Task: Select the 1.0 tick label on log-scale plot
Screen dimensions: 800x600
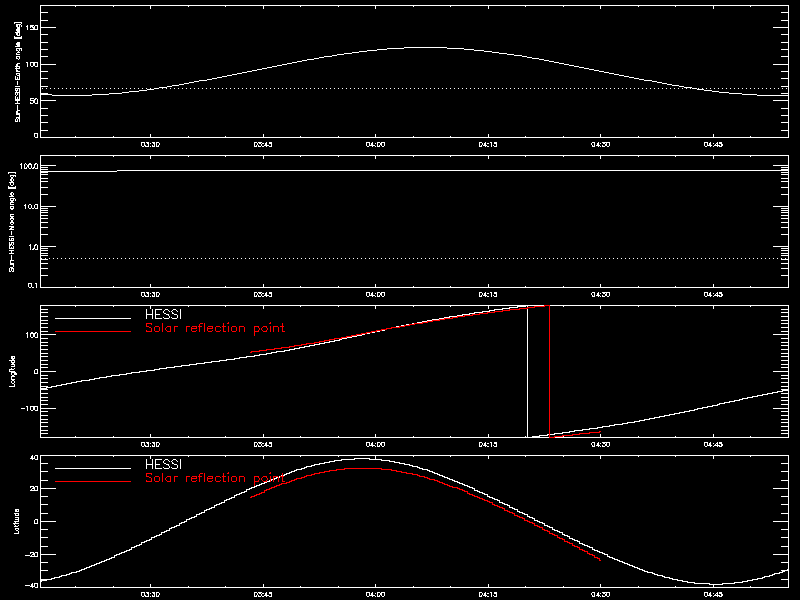Action: point(32,247)
